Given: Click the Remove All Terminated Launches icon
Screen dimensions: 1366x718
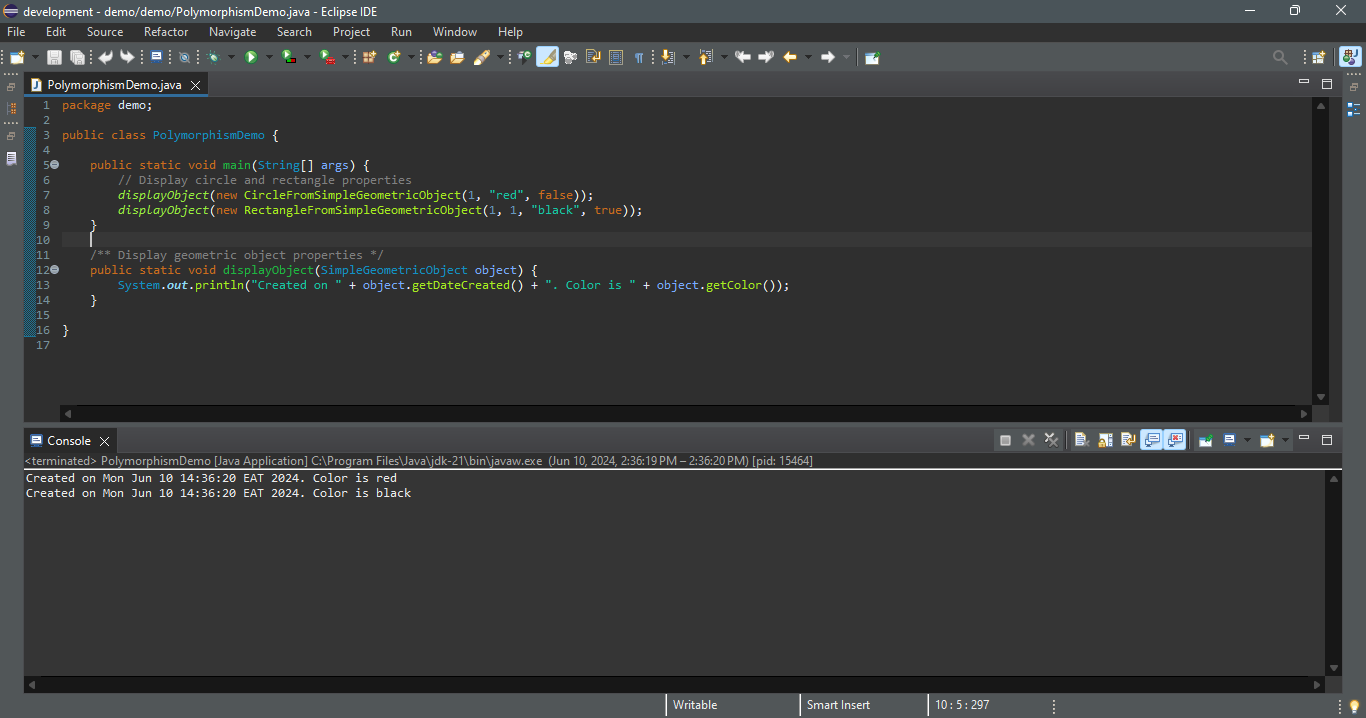Looking at the screenshot, I should [x=1051, y=440].
